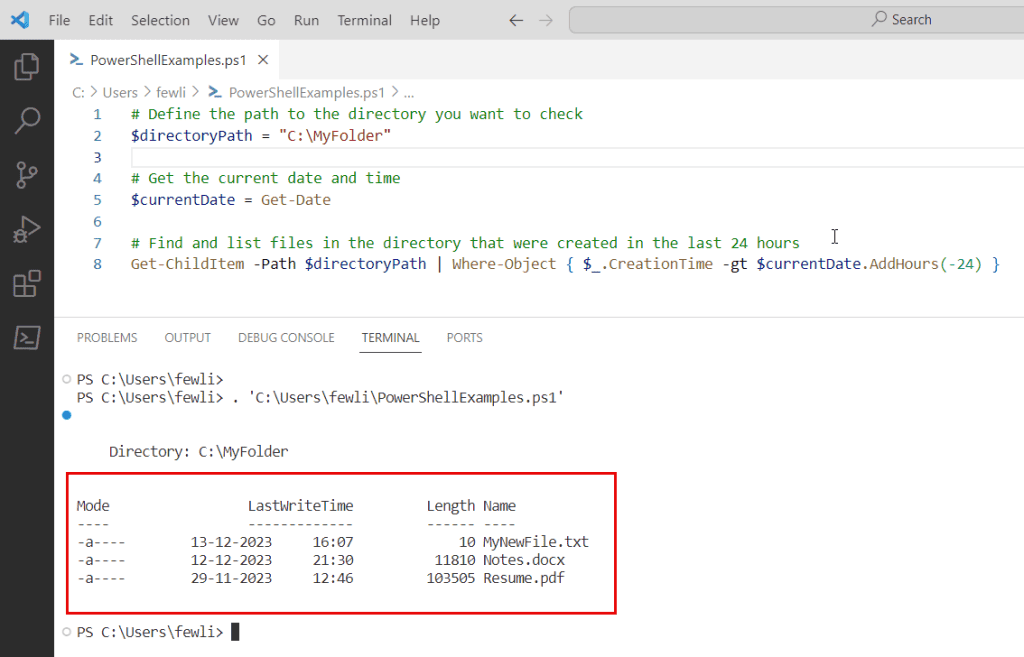Viewport: 1024px width, 657px height.
Task: Open the Go menu
Action: pos(266,20)
